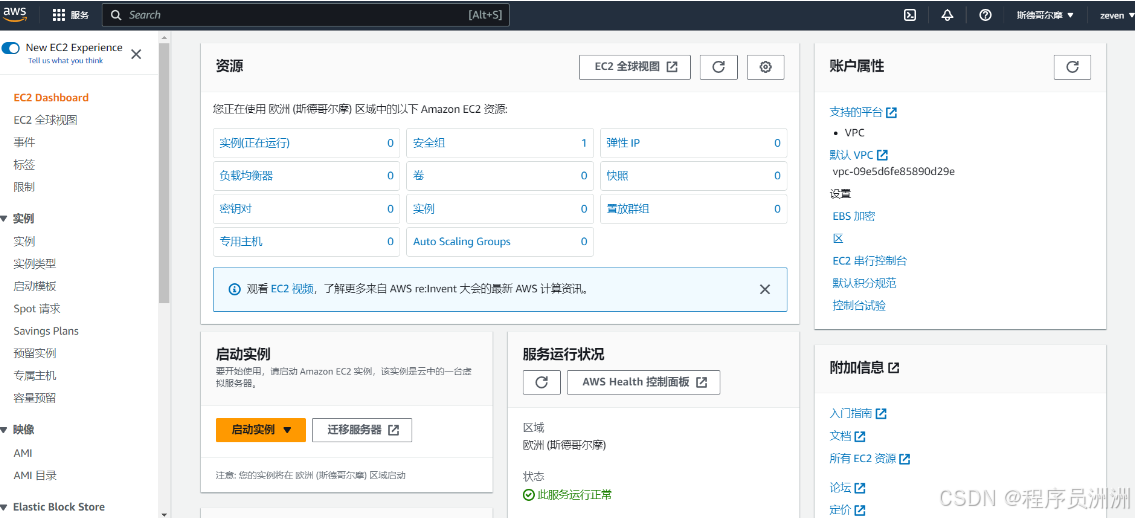Click the sidebar scrollbar down arrow
The width and height of the screenshot is (1135, 518).
coord(164,514)
